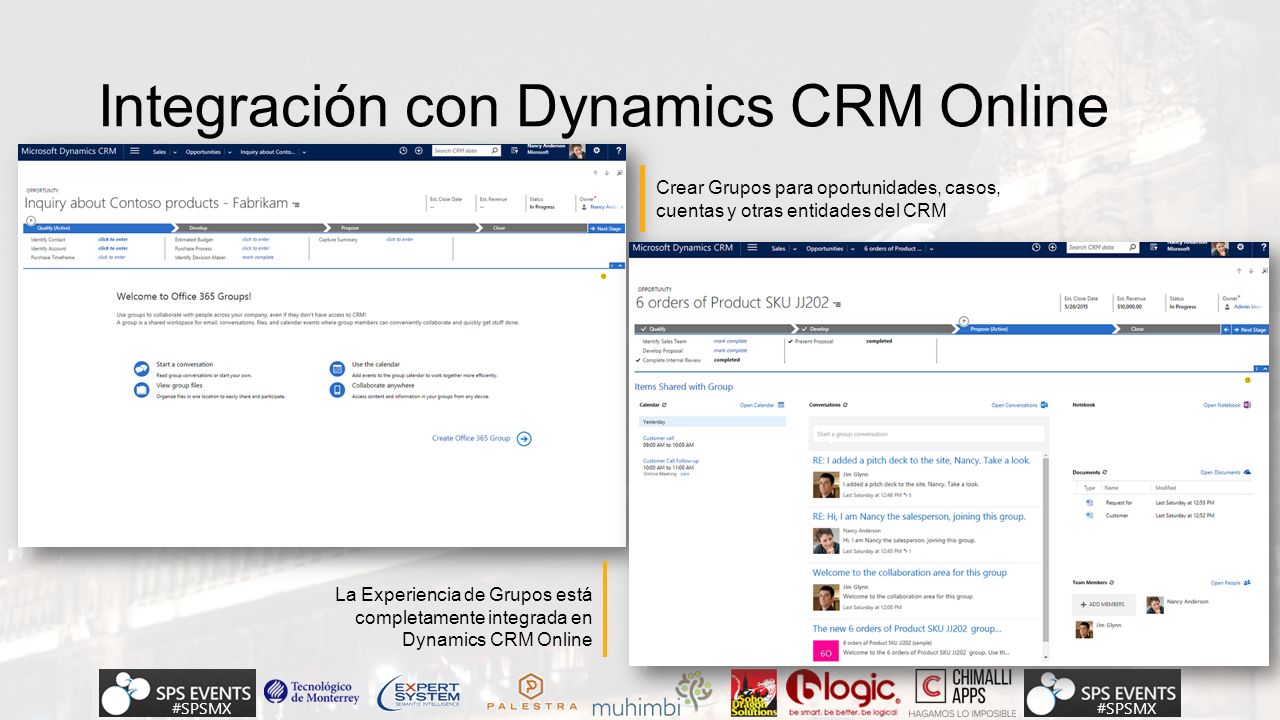Click quick create plus in Fabrikam window
Screen dimensions: 1280x720
(x=418, y=151)
